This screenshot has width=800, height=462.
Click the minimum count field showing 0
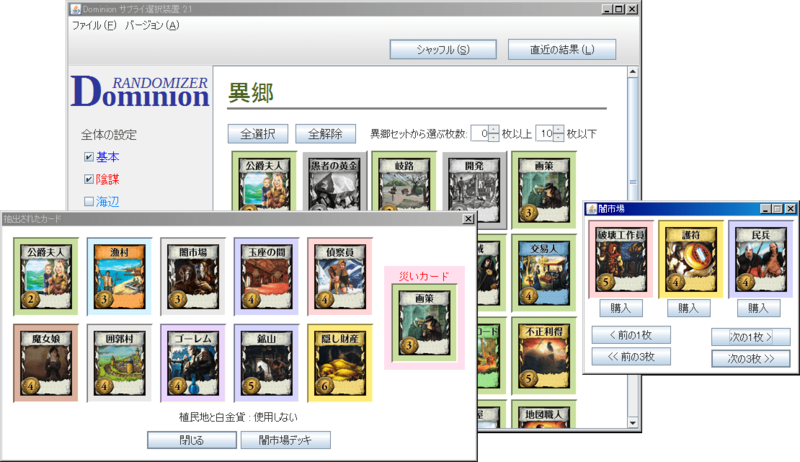pos(480,134)
